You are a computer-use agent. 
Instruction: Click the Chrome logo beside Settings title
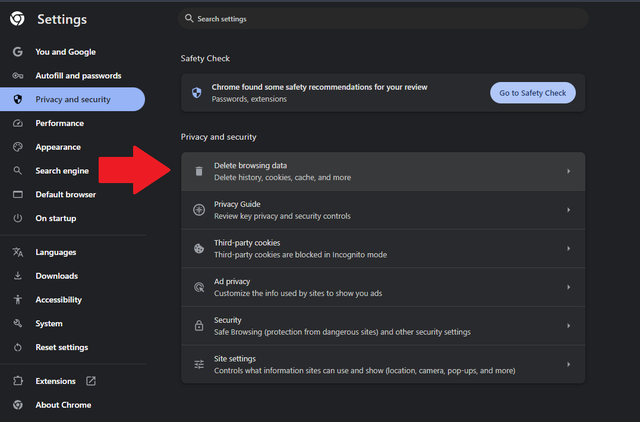pos(17,19)
